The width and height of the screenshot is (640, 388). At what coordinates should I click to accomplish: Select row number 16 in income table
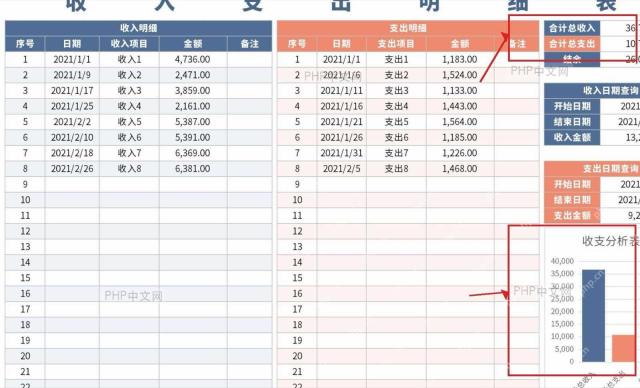coord(25,293)
